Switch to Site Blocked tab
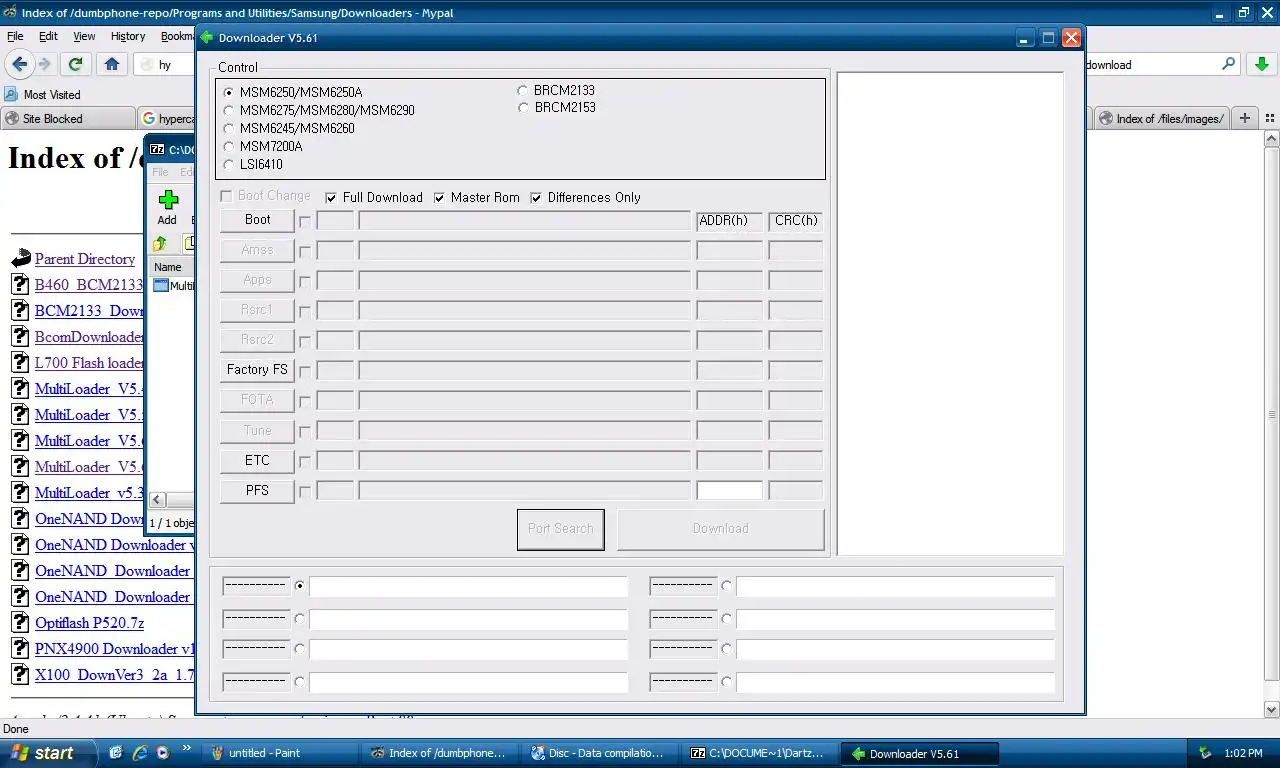Image resolution: width=1280 pixels, height=768 pixels. pyautogui.click(x=68, y=118)
